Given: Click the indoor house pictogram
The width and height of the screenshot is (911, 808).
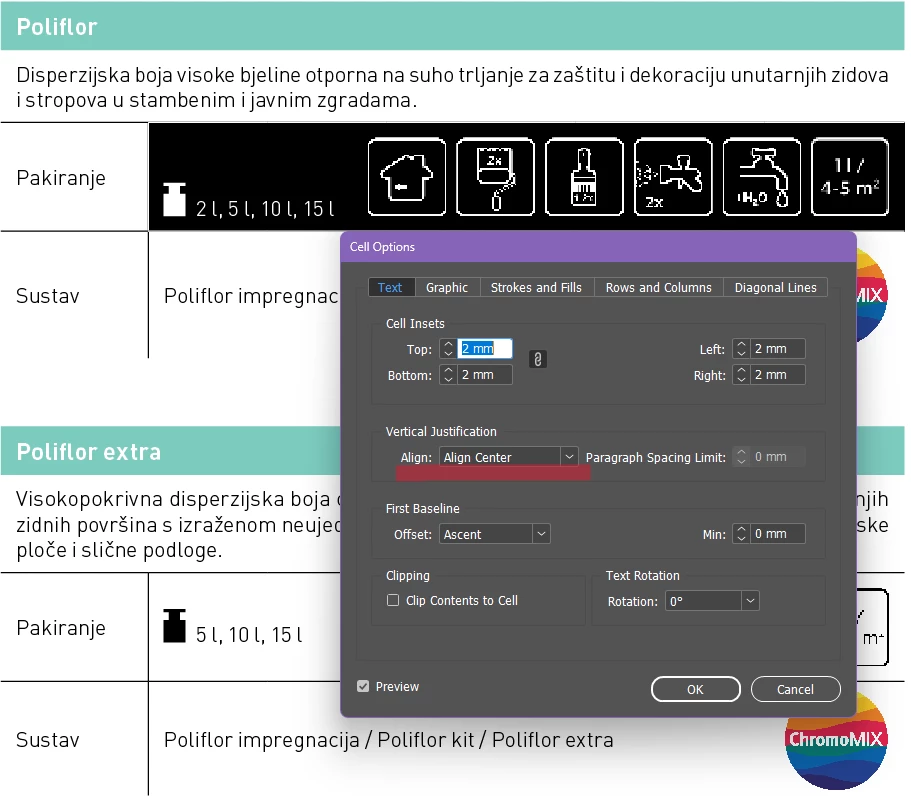Looking at the screenshot, I should pyautogui.click(x=407, y=177).
